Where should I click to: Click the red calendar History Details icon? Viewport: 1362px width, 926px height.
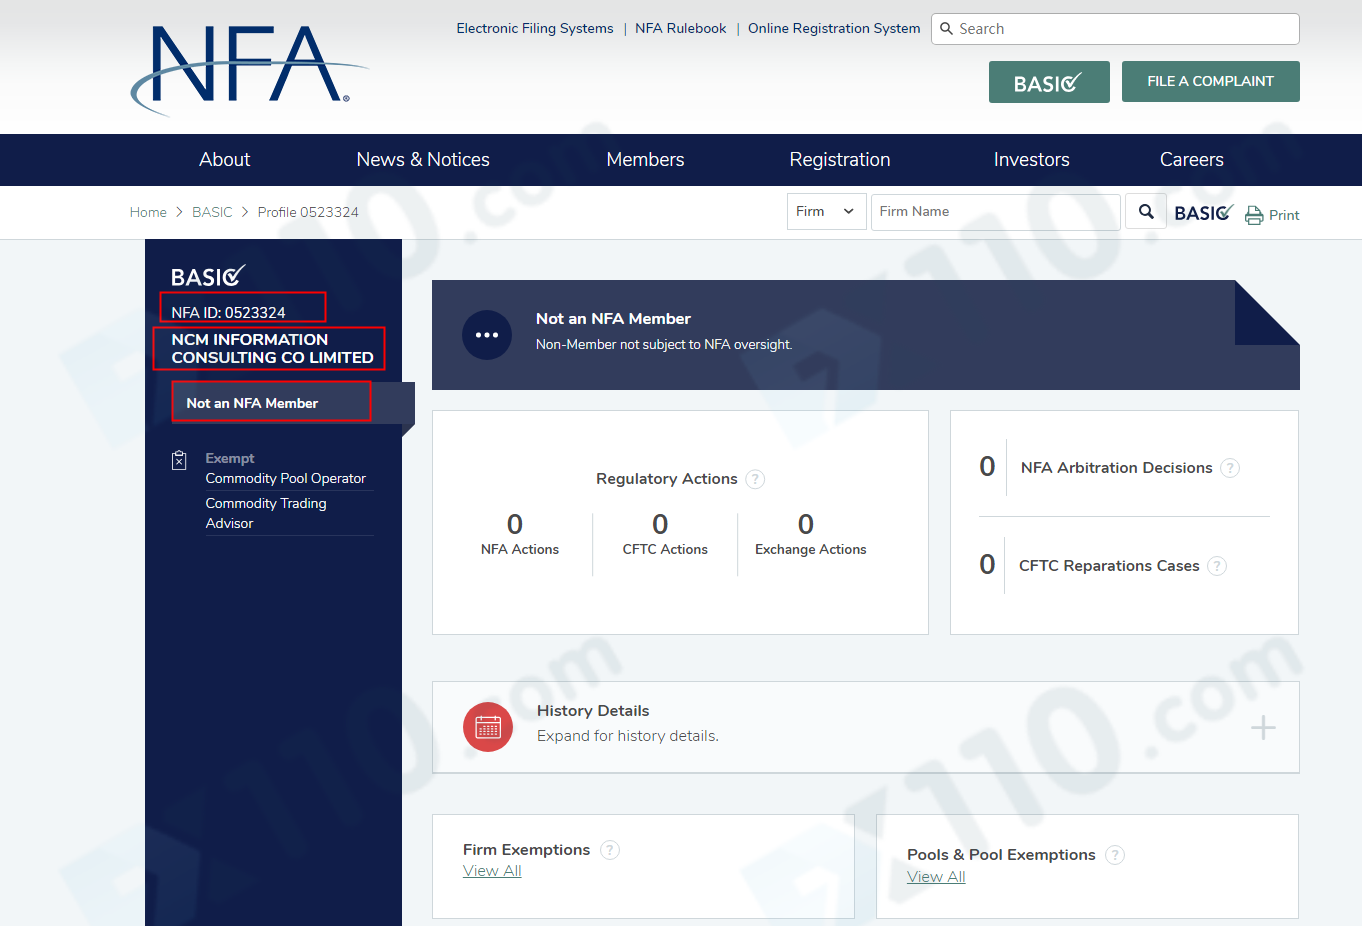[488, 727]
